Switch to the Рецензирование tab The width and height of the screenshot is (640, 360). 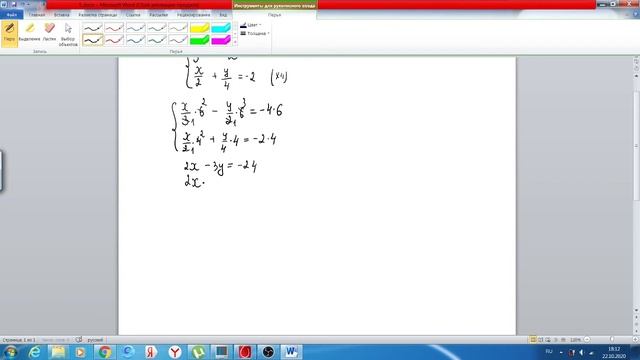coord(193,15)
